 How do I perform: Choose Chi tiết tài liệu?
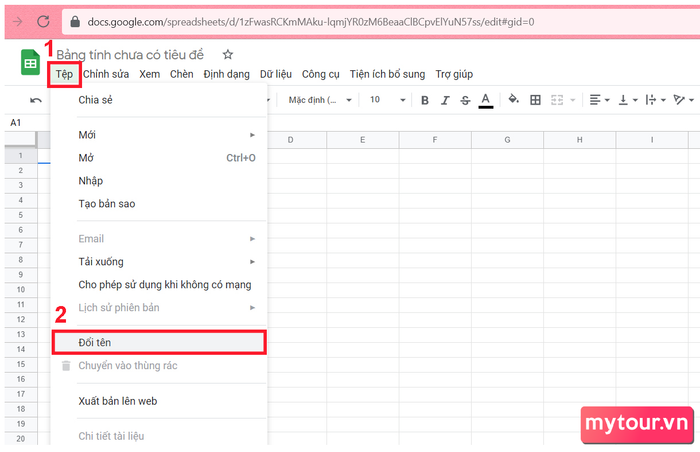(x=159, y=436)
